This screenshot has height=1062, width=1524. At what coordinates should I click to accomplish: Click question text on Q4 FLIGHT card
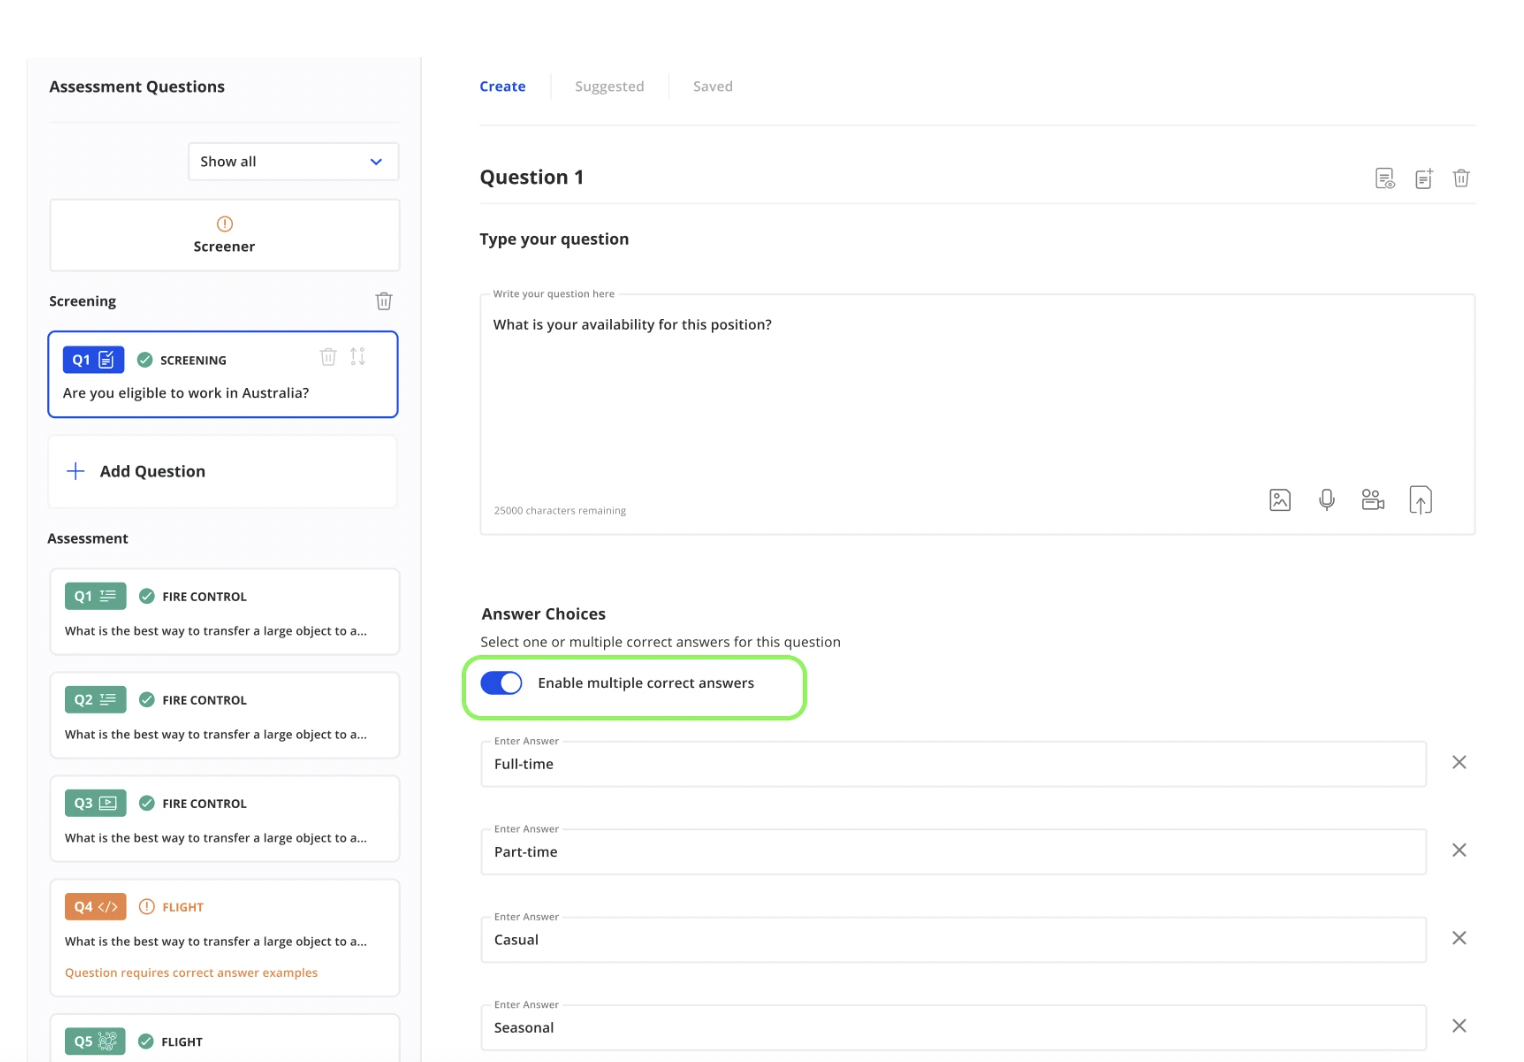(x=216, y=942)
